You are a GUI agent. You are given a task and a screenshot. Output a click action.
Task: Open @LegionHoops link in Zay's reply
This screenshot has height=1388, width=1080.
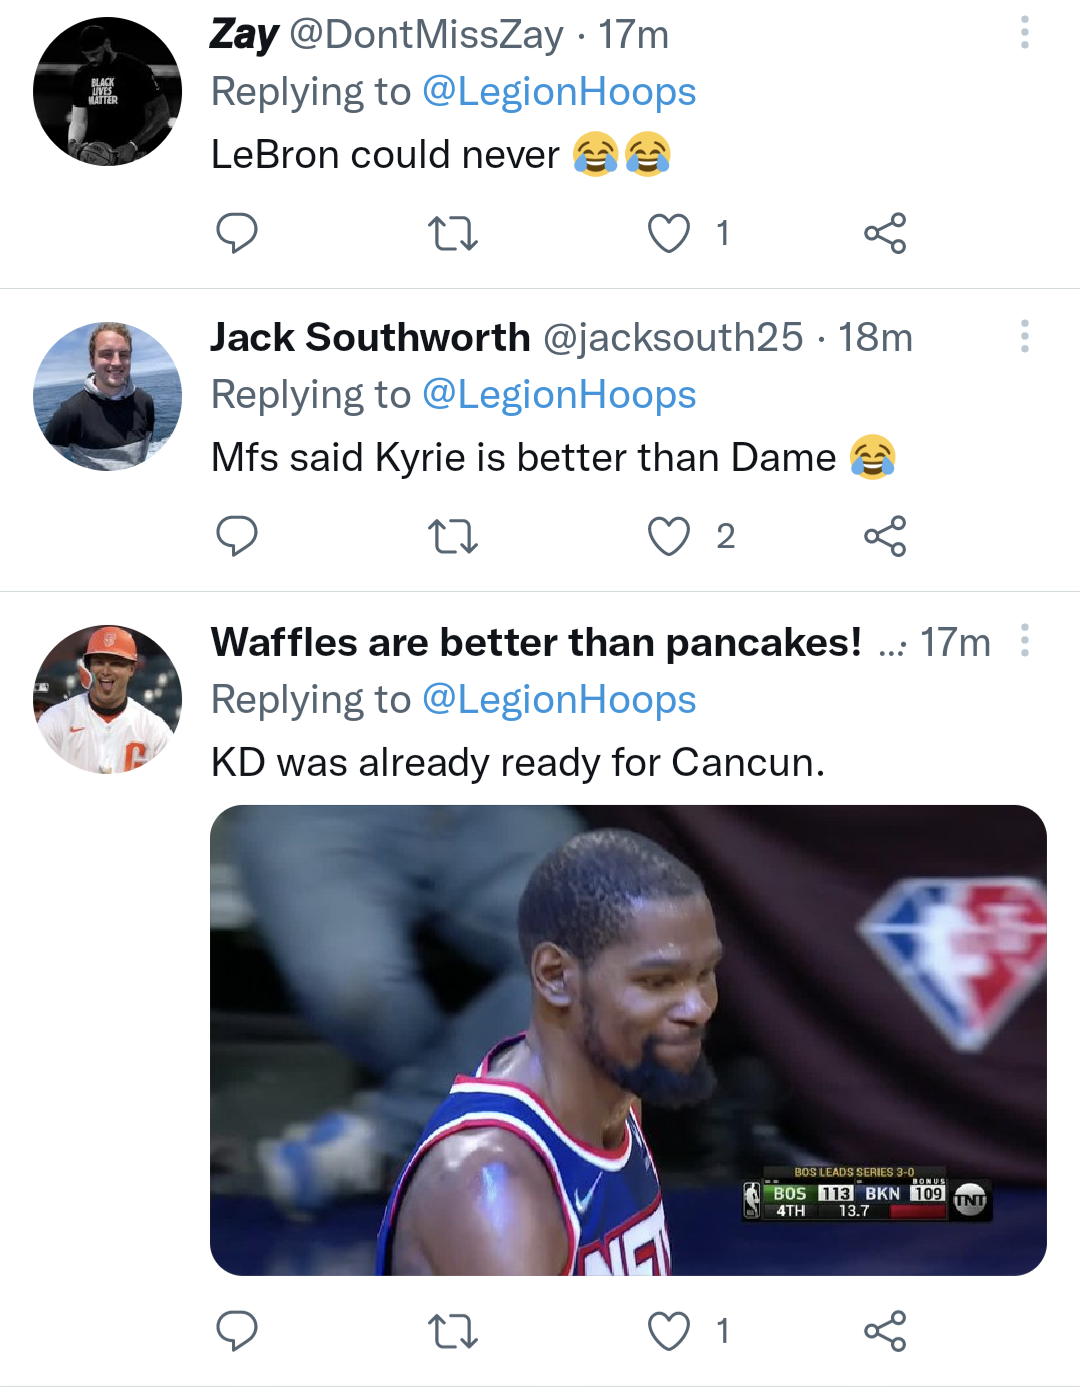[559, 92]
